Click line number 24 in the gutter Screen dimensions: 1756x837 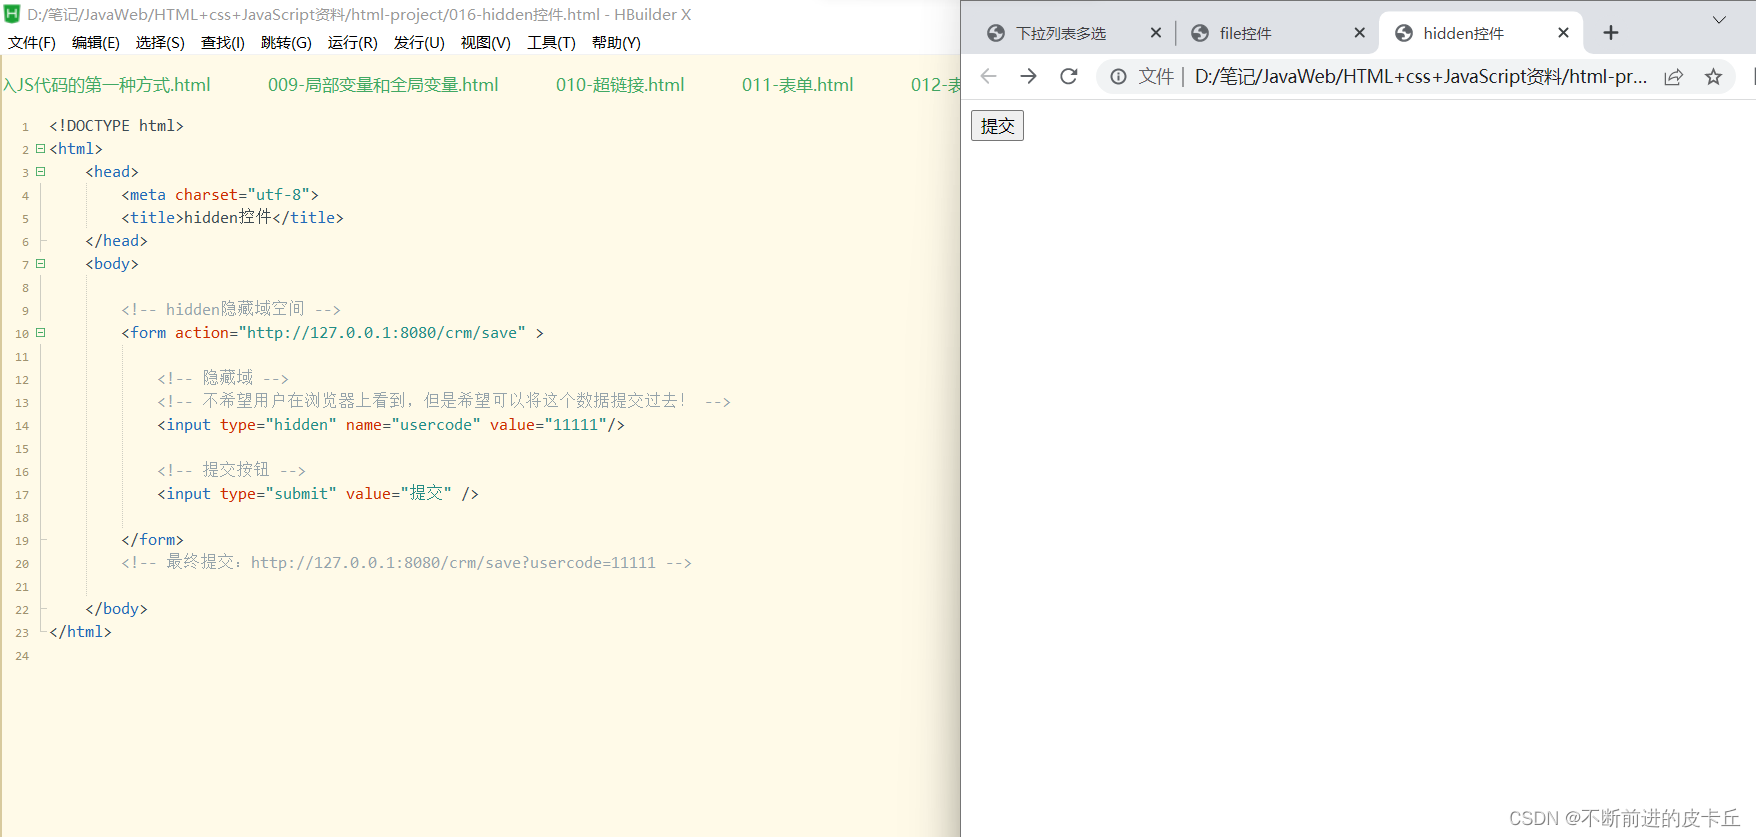(x=22, y=656)
